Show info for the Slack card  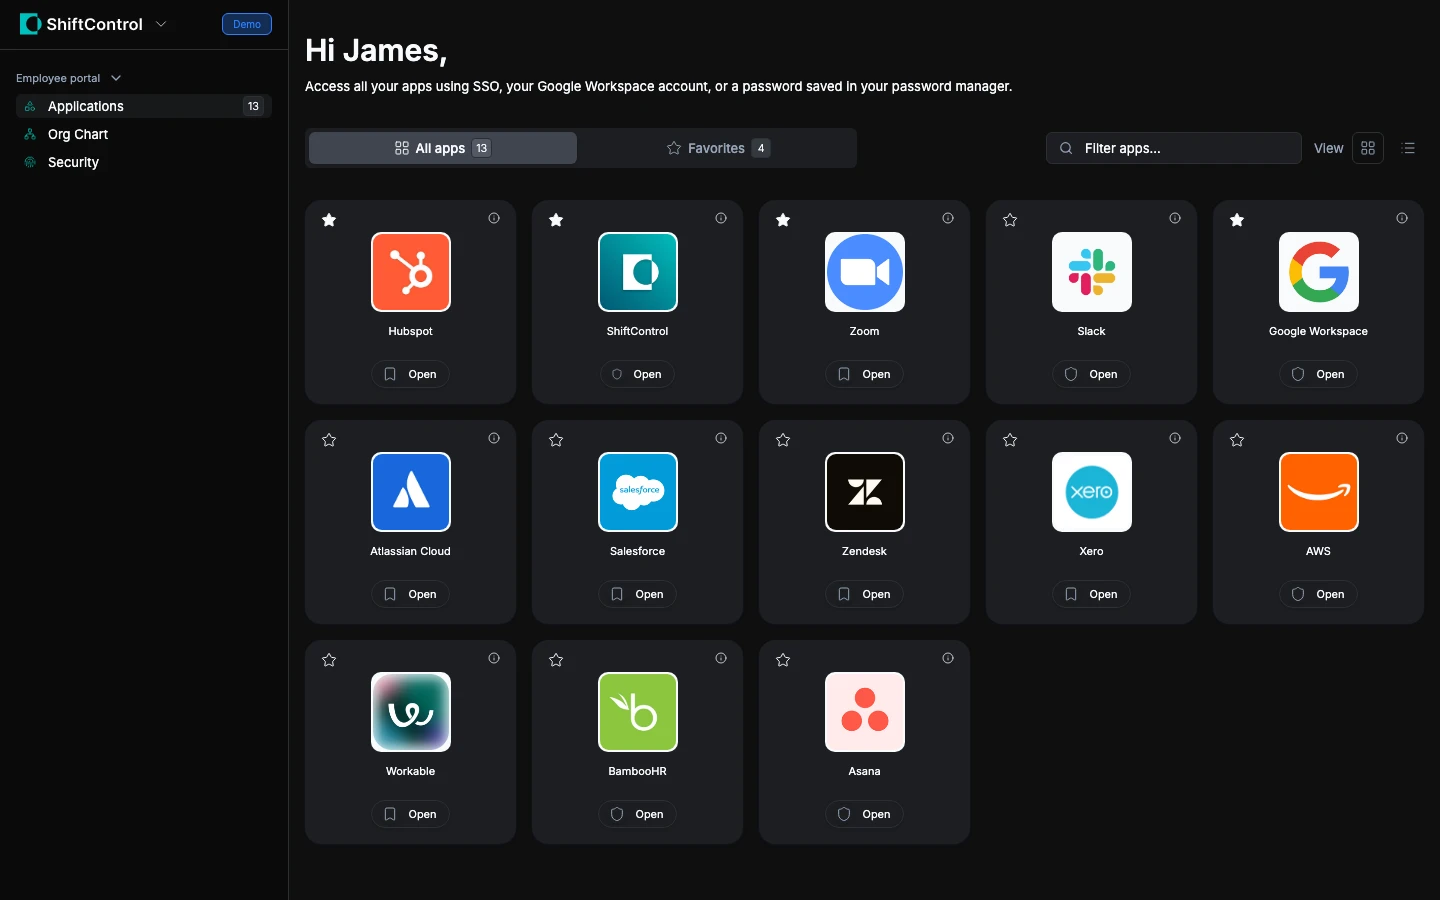(1175, 218)
